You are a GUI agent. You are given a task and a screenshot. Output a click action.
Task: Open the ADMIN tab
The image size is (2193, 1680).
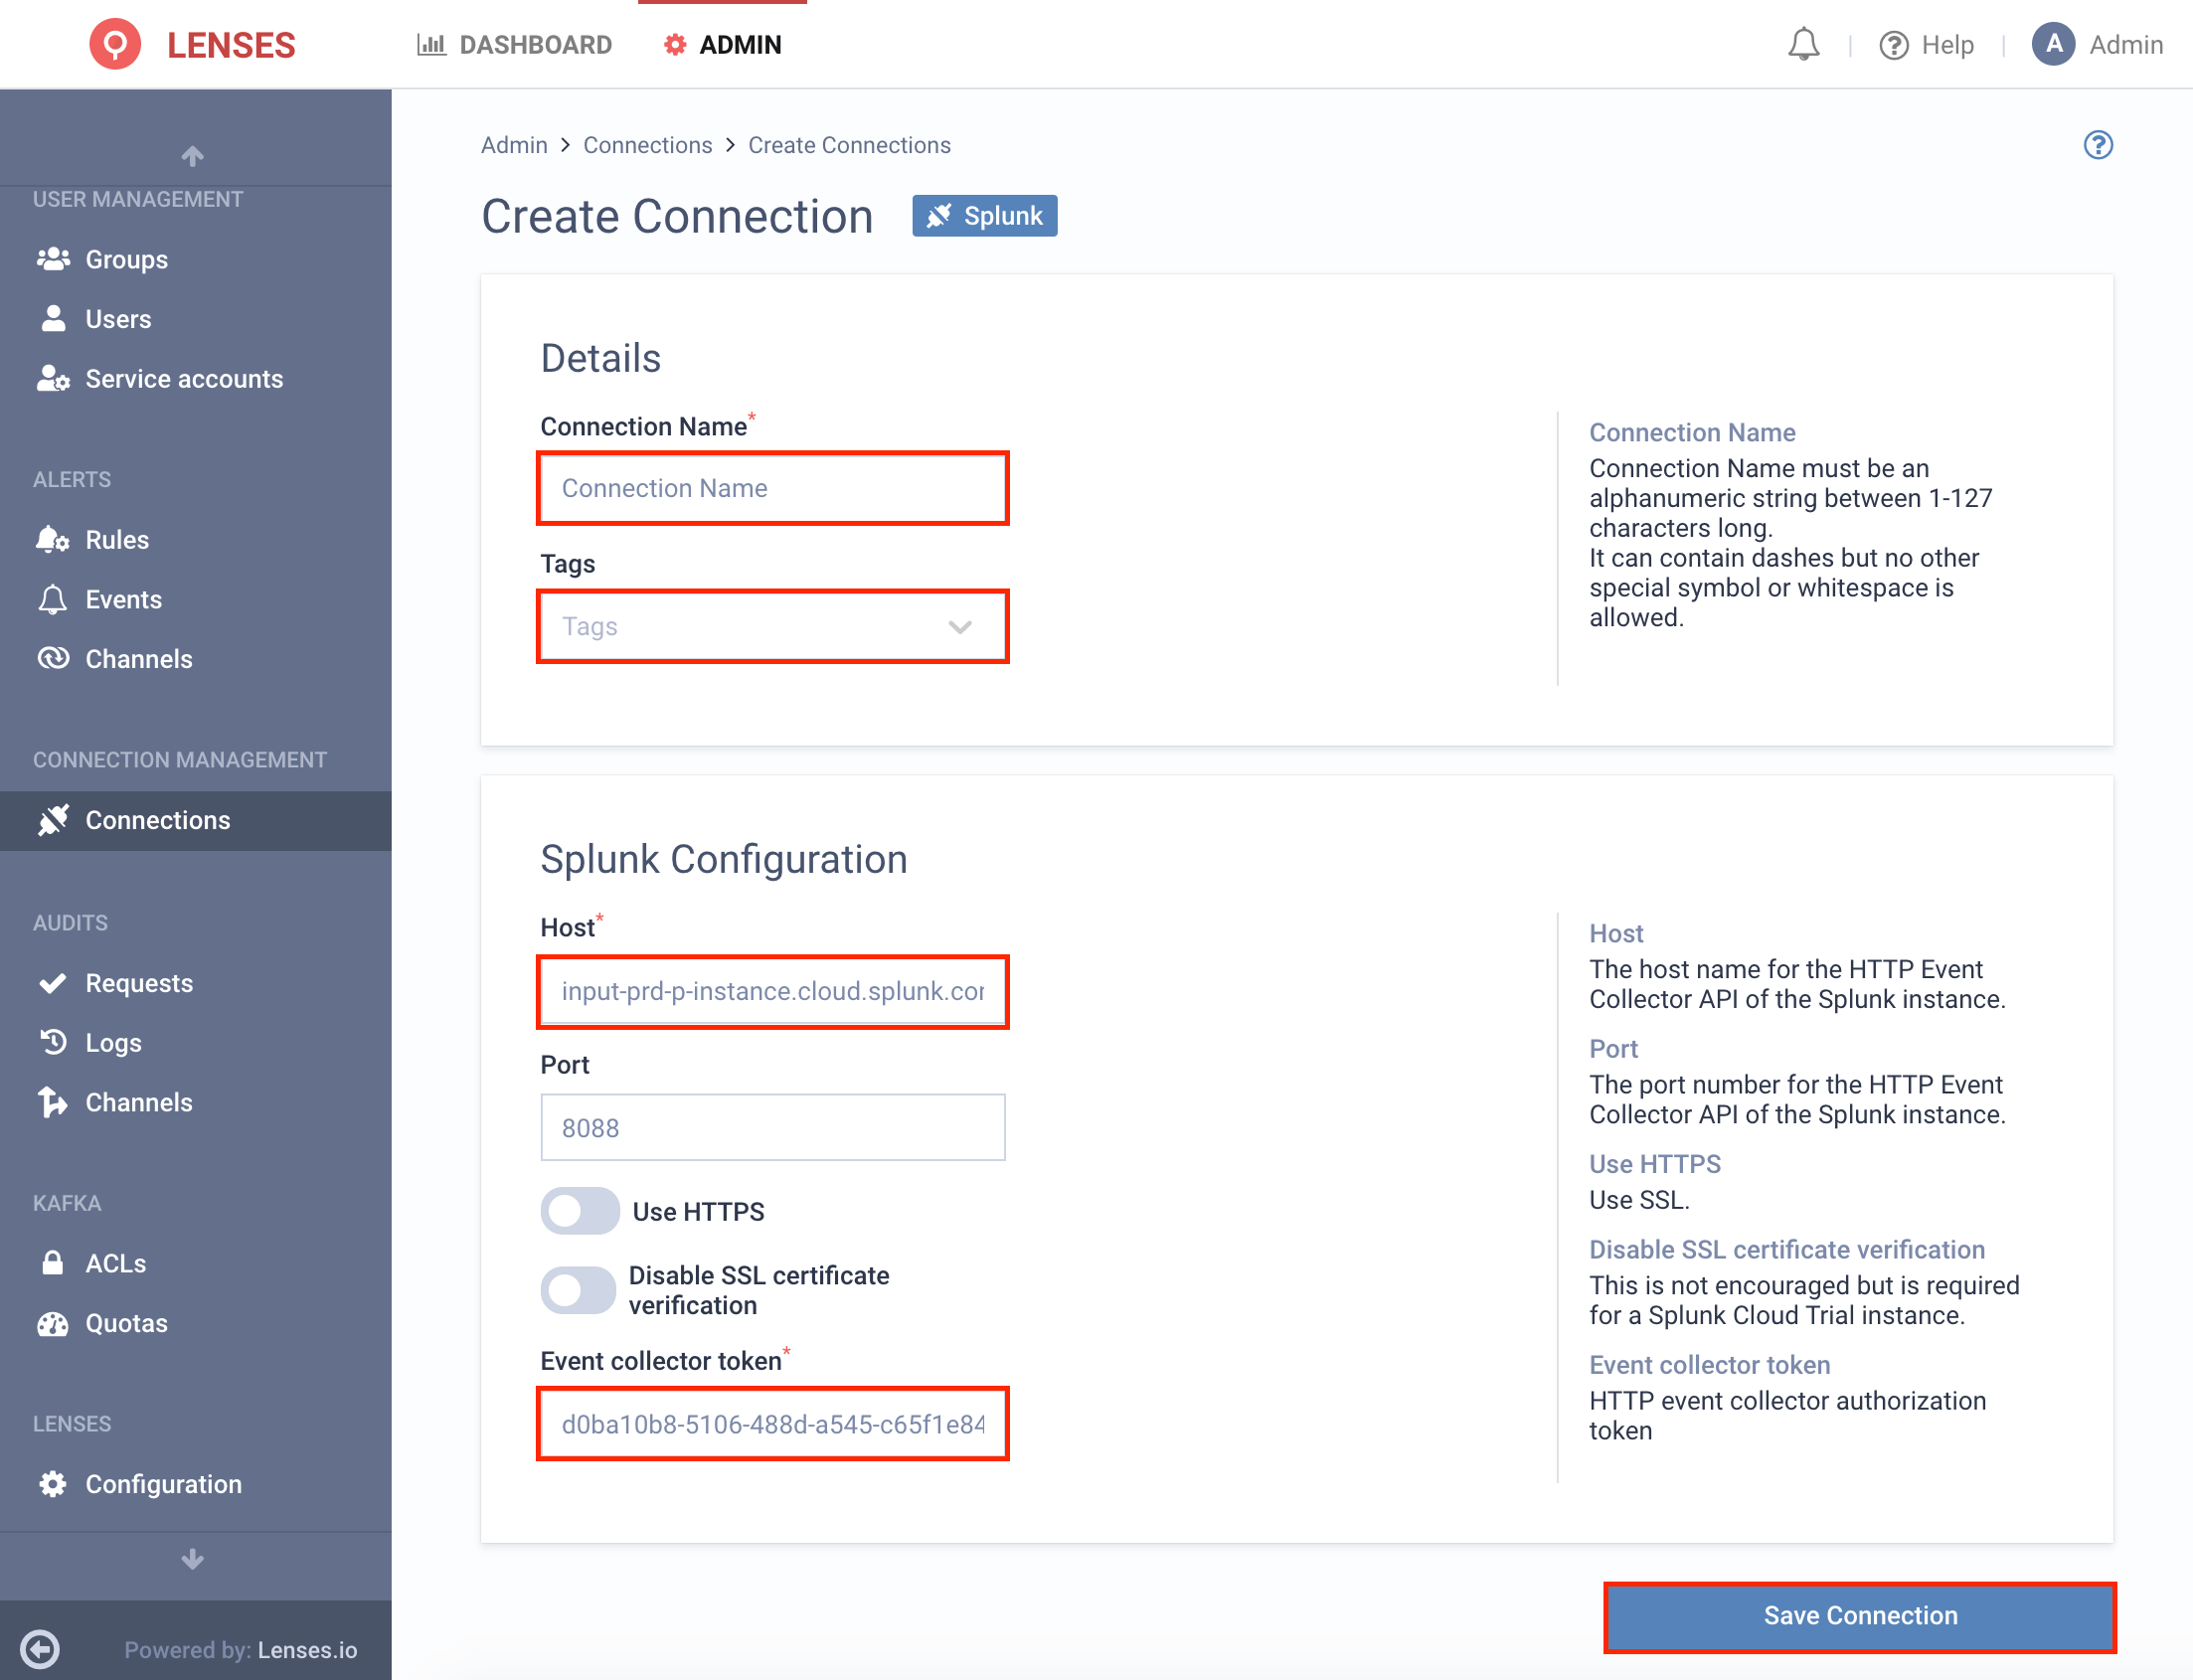722,45
